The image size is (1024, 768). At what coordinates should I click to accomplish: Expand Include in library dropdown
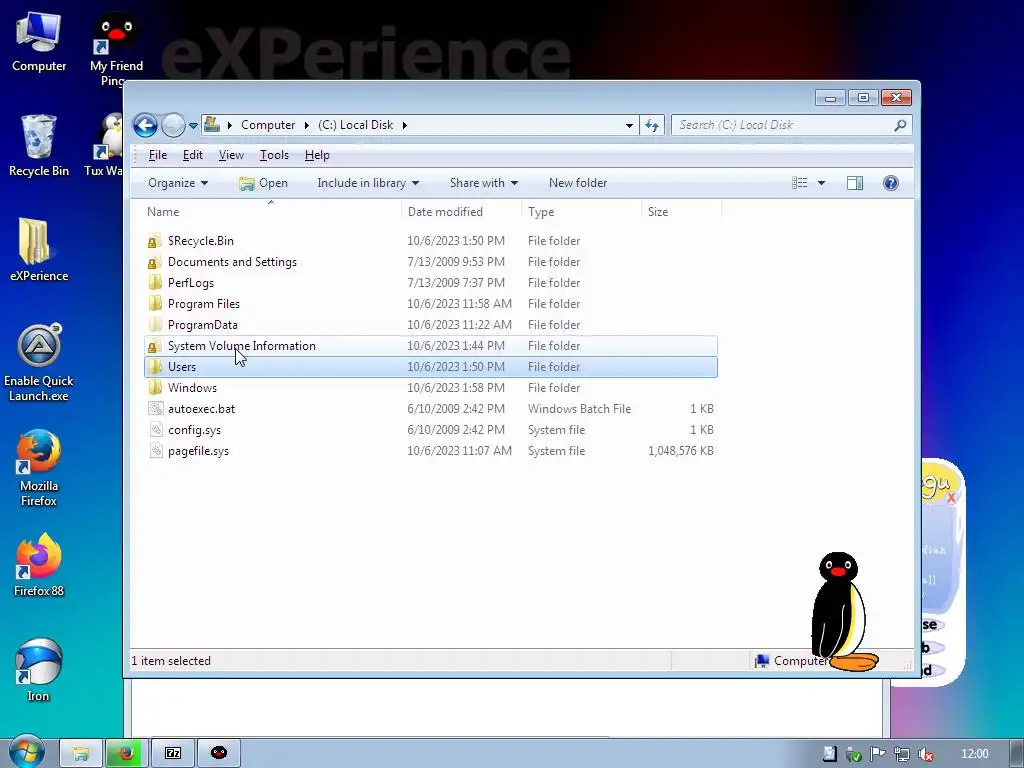pyautogui.click(x=368, y=183)
